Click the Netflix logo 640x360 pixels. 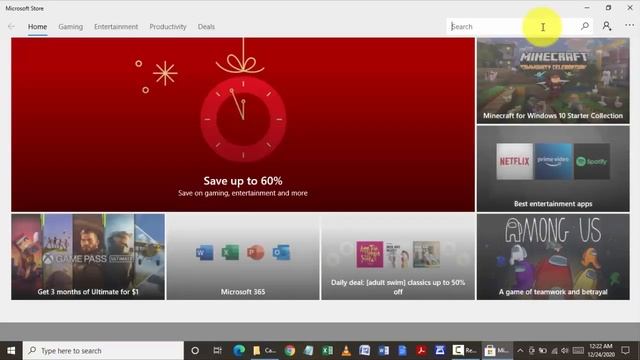click(x=514, y=161)
